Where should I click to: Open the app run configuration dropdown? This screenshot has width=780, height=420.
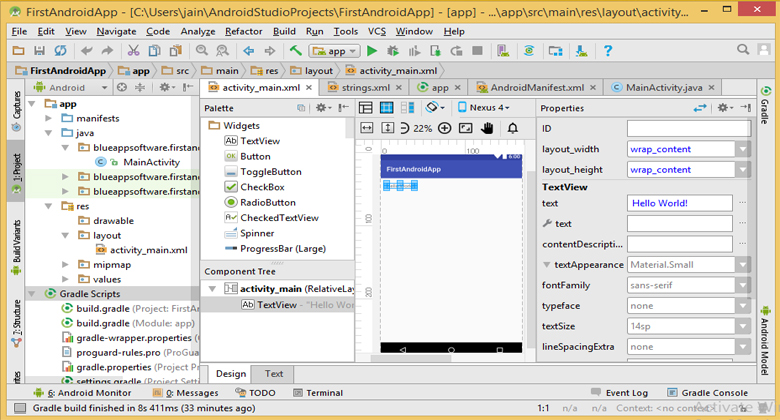point(334,51)
